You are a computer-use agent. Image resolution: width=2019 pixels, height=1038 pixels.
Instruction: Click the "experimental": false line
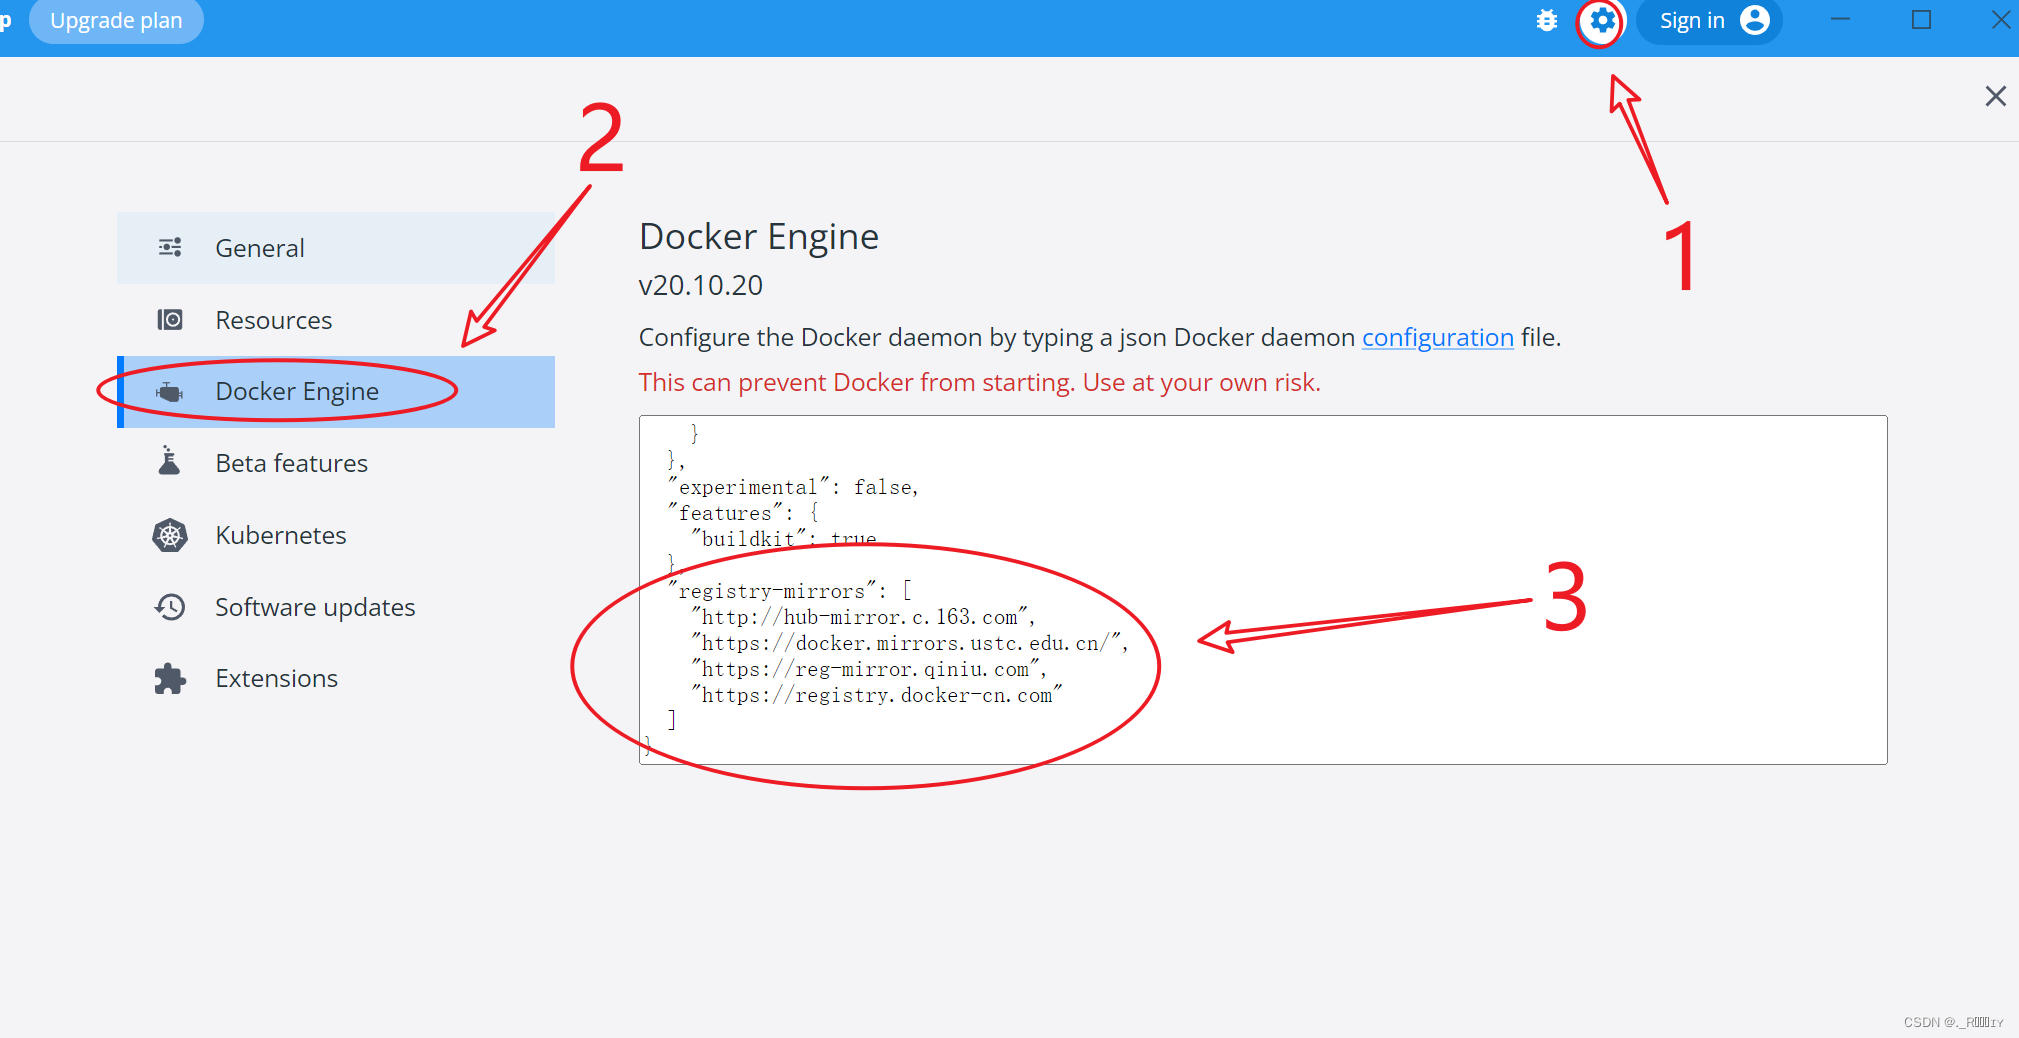click(x=794, y=487)
